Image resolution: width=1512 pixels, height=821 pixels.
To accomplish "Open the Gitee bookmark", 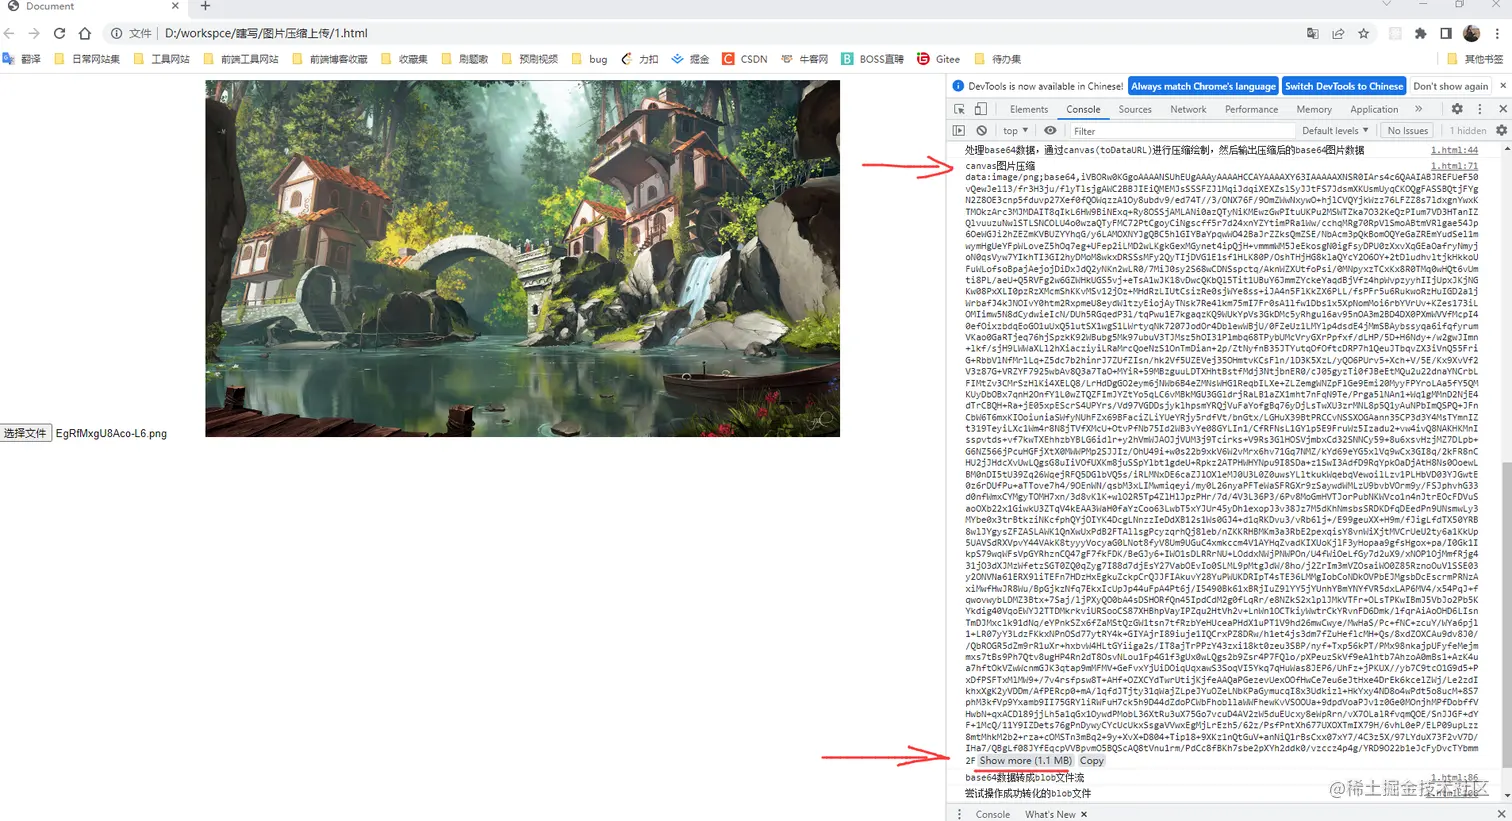I will coord(938,59).
